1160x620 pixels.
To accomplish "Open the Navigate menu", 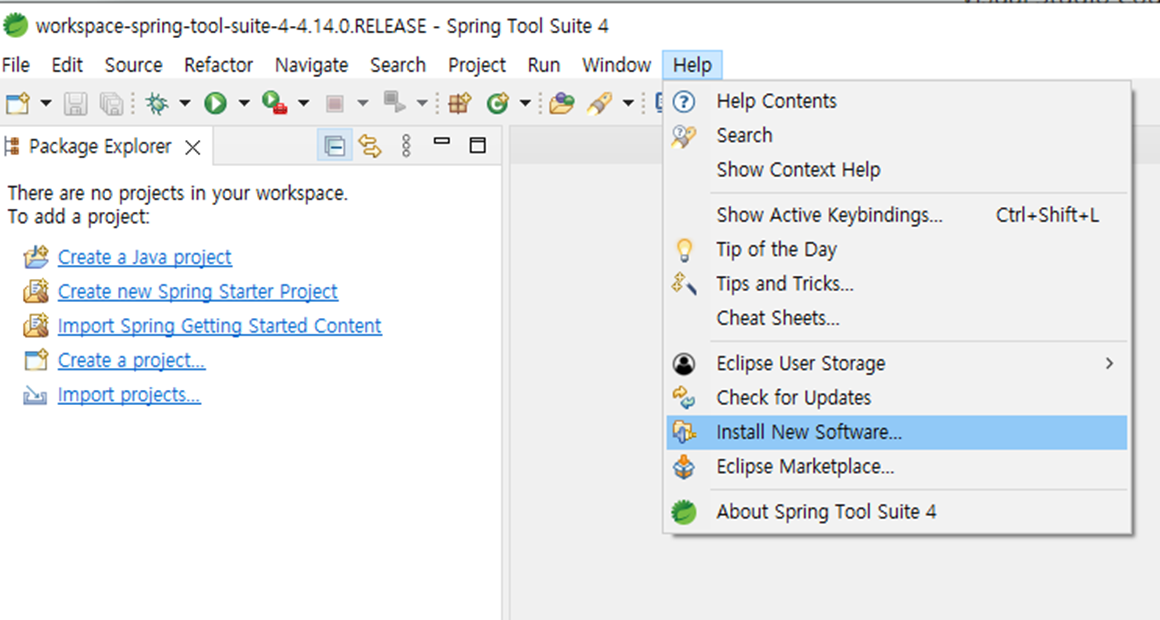I will coord(311,65).
